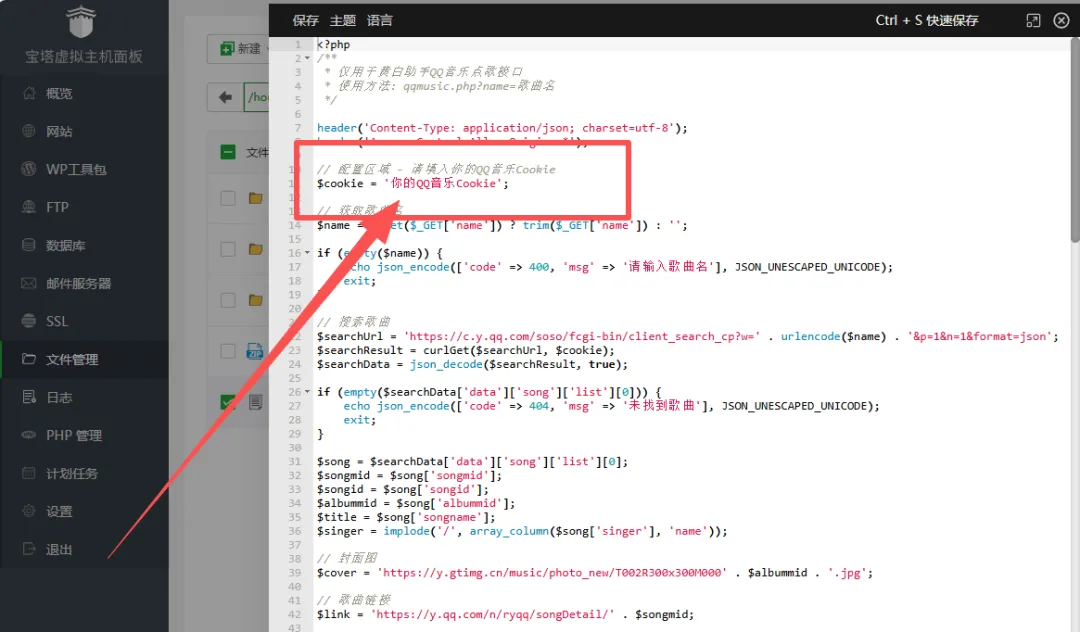Click the back arrow in file manager

[x=225, y=97]
